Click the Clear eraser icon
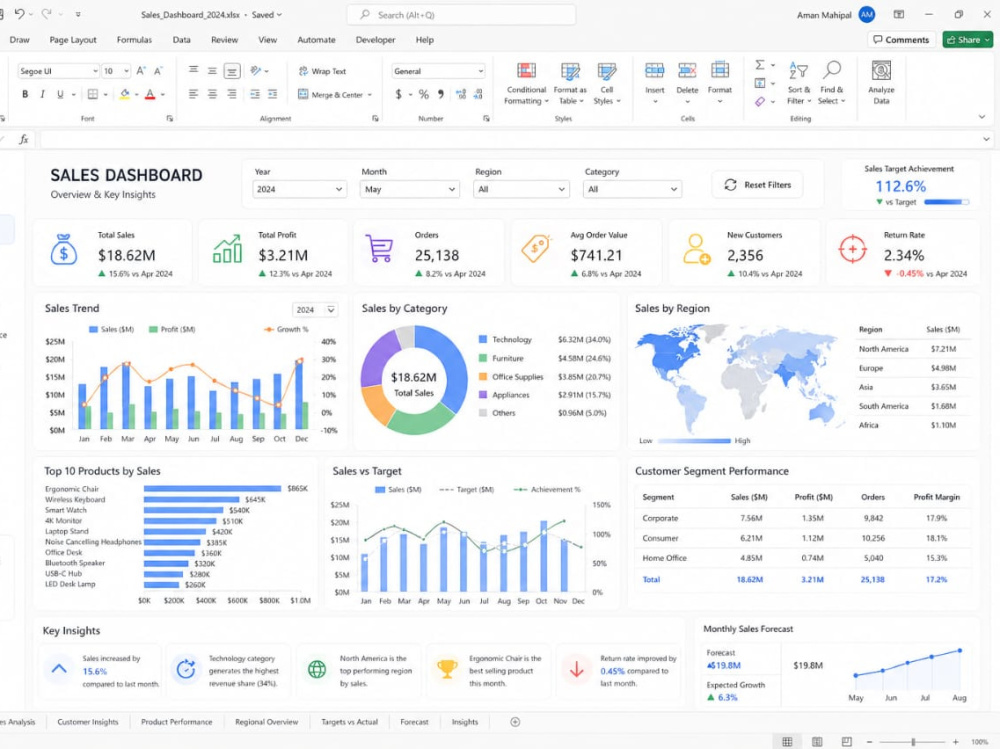1000x749 pixels. [x=760, y=101]
